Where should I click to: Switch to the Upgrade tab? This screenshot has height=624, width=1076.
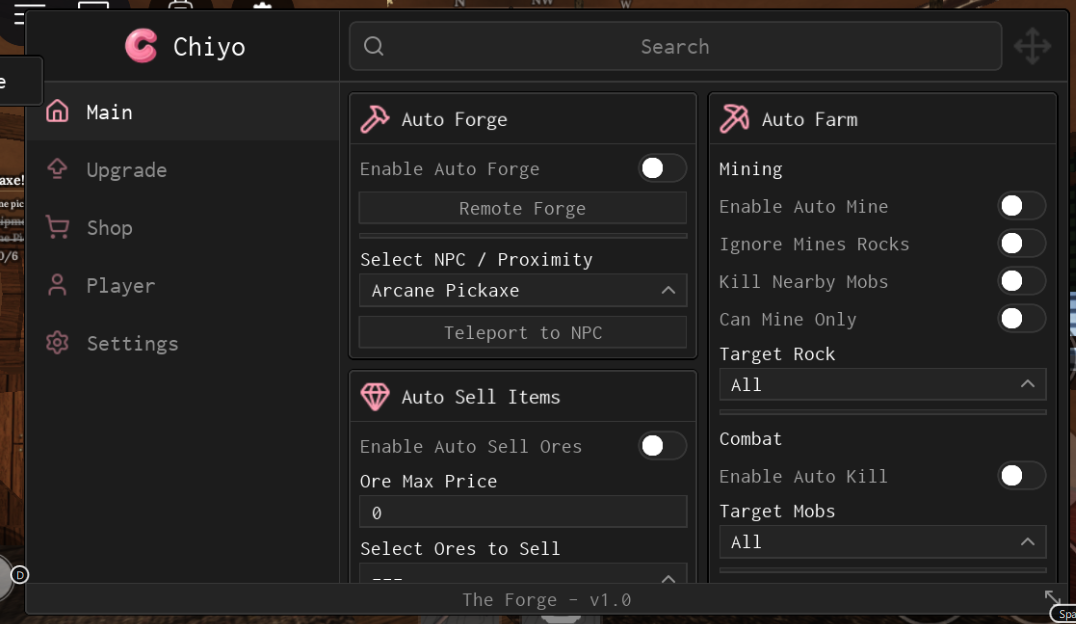[x=126, y=170]
